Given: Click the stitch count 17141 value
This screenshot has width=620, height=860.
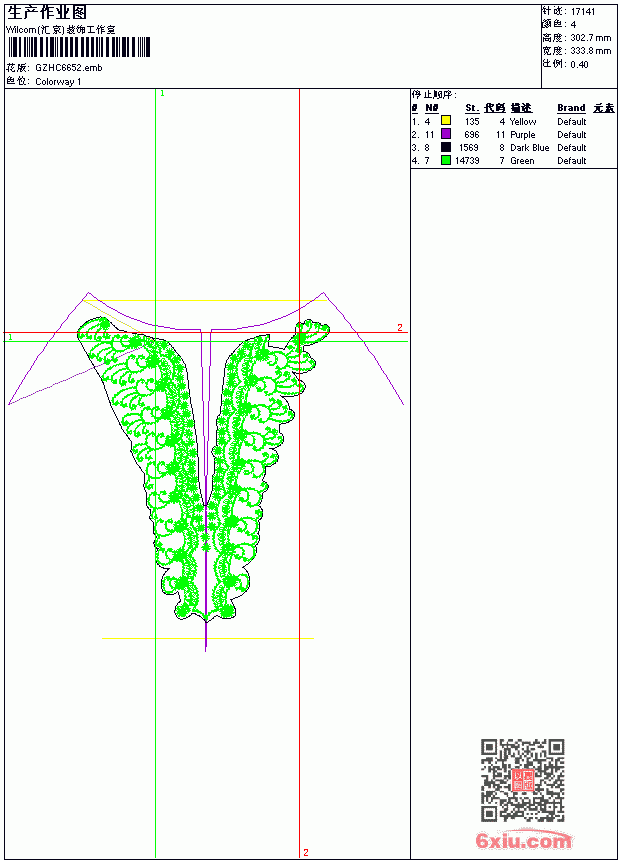Looking at the screenshot, I should tap(583, 12).
